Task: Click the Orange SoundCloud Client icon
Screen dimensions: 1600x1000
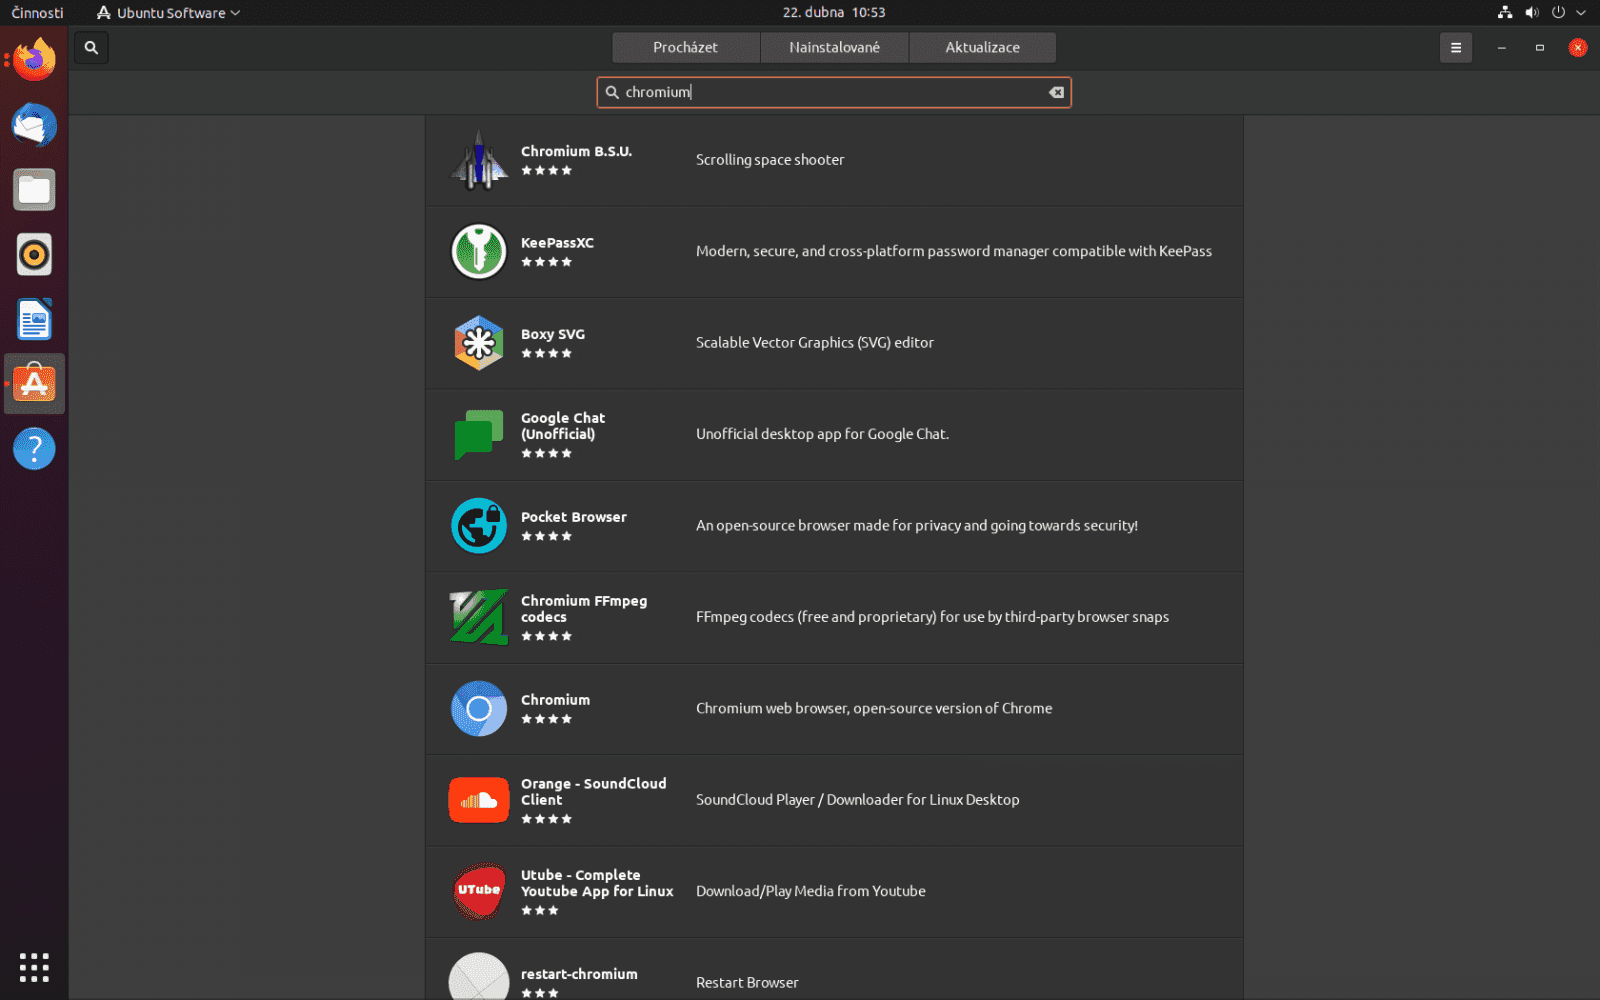Action: (479, 800)
